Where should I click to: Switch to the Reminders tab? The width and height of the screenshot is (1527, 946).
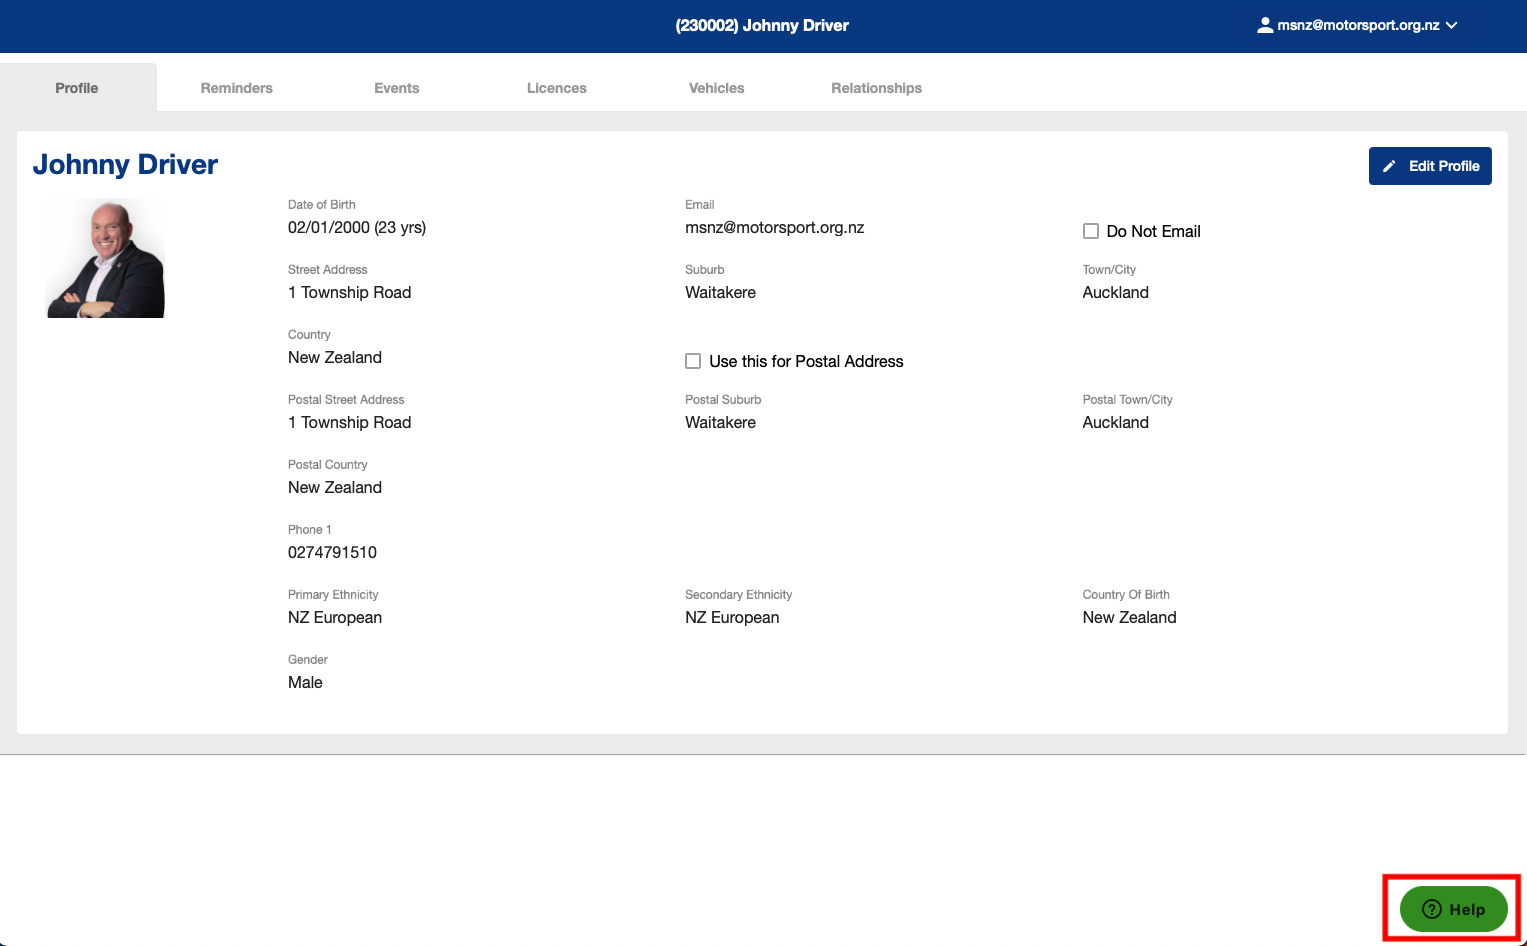click(x=236, y=88)
